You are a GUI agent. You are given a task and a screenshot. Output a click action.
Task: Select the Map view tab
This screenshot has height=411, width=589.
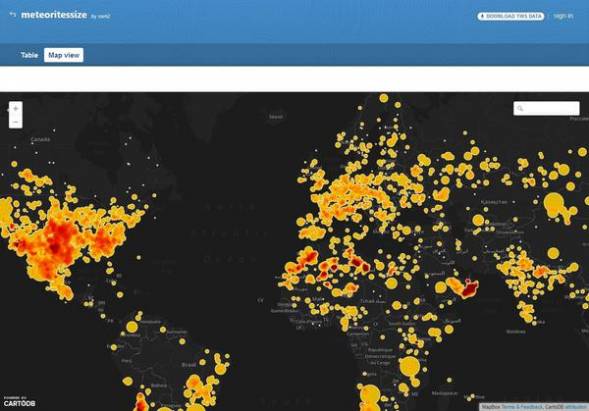coord(63,55)
